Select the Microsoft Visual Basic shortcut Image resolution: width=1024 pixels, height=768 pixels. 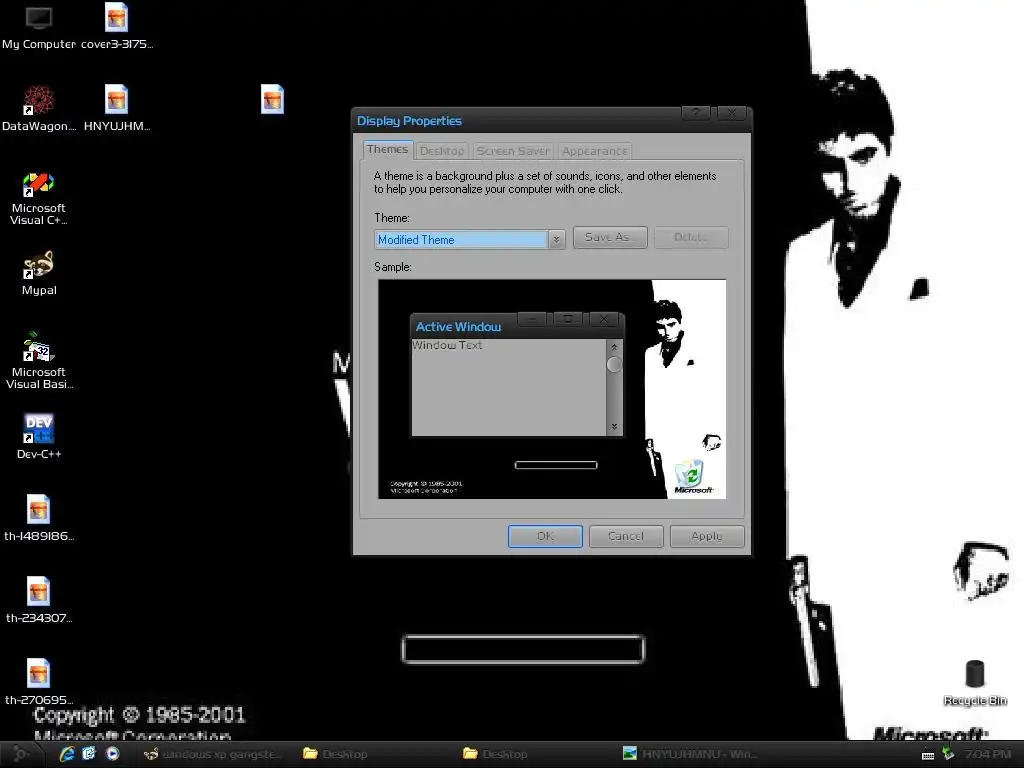pos(39,360)
